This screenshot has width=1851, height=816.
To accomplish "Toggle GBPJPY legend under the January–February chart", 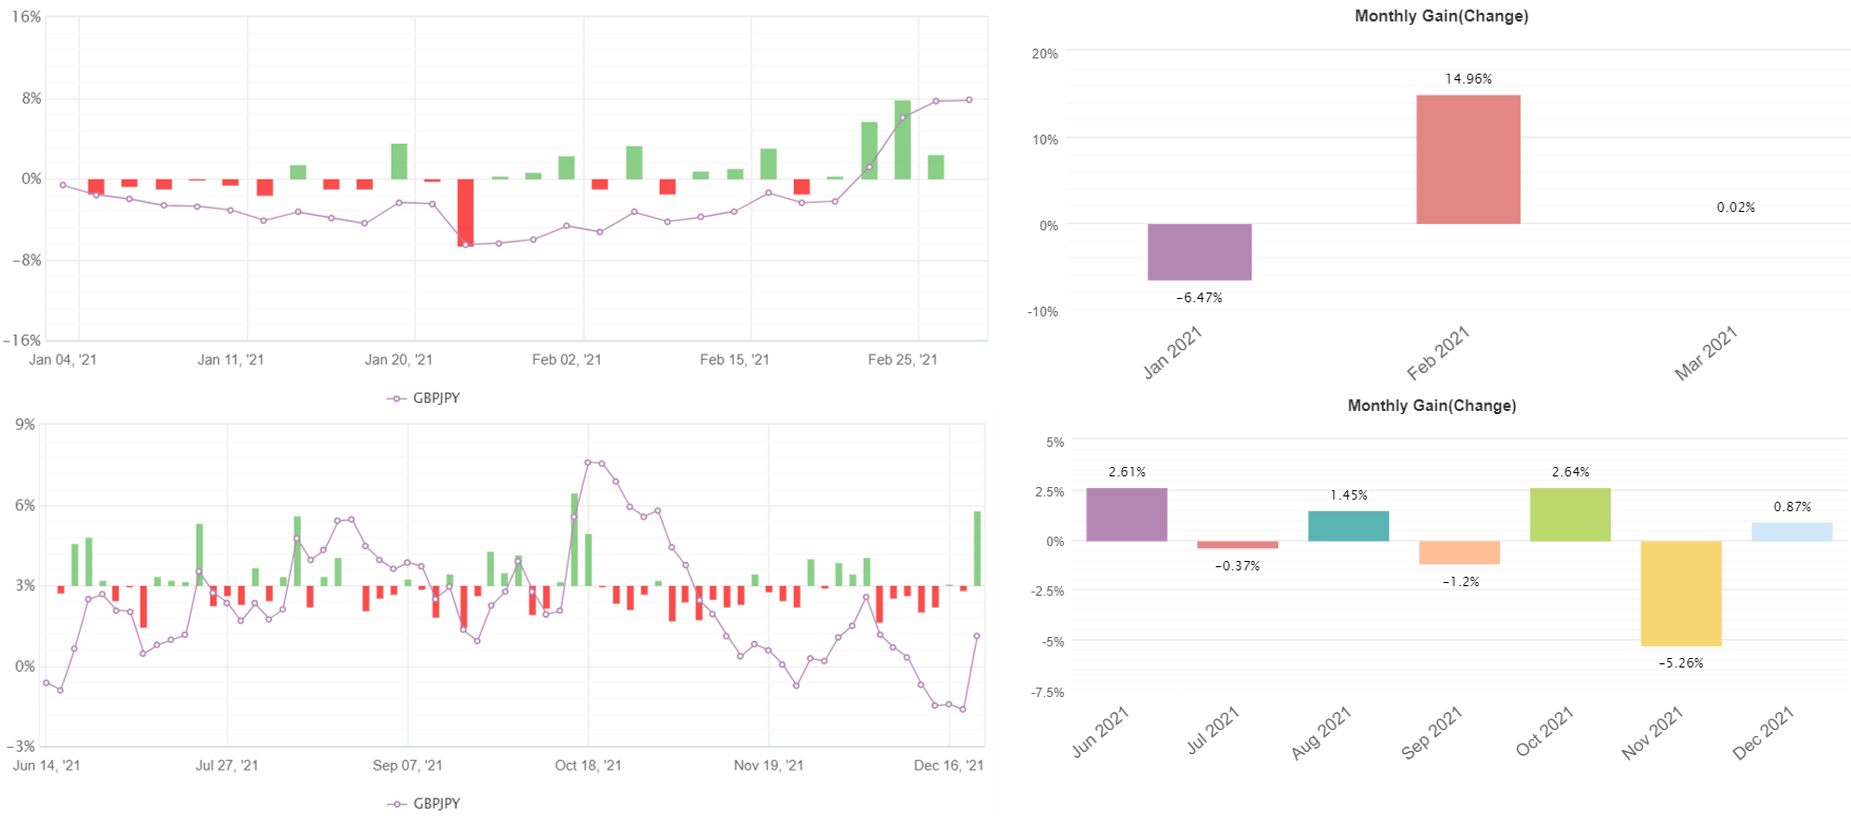I will 424,398.
